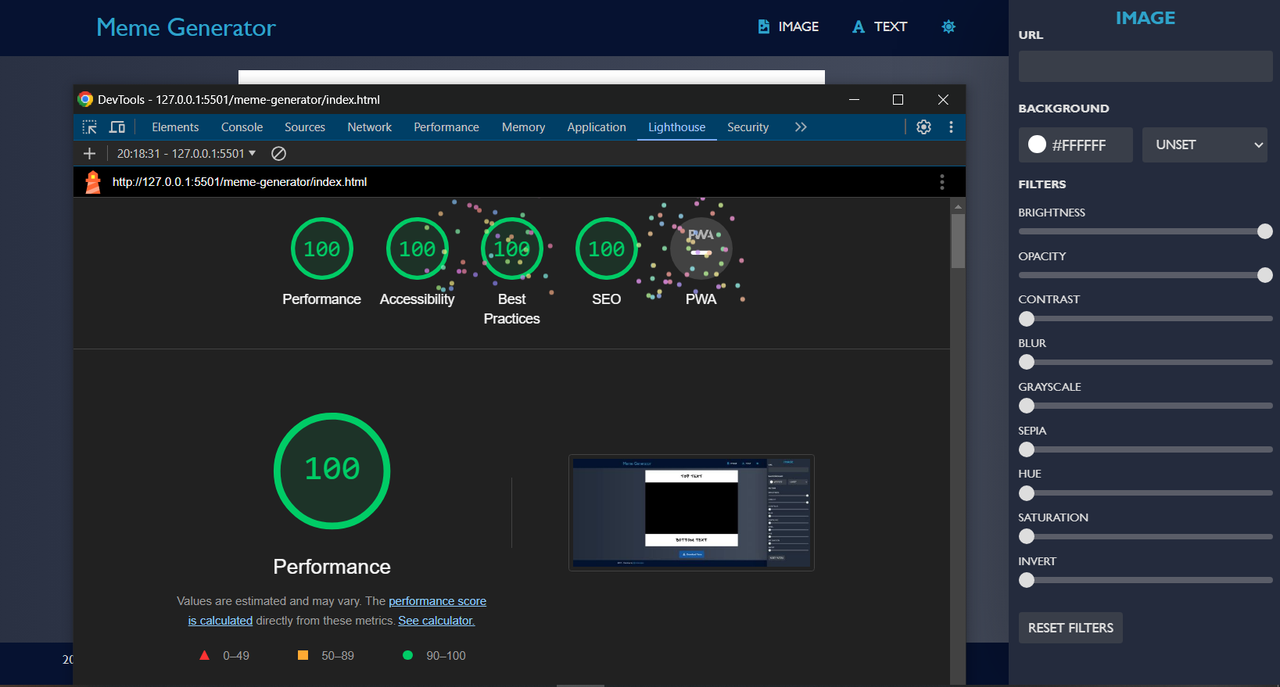The image size is (1280, 687).
Task: Adjust the CONTRAST slider
Action: [1145, 319]
